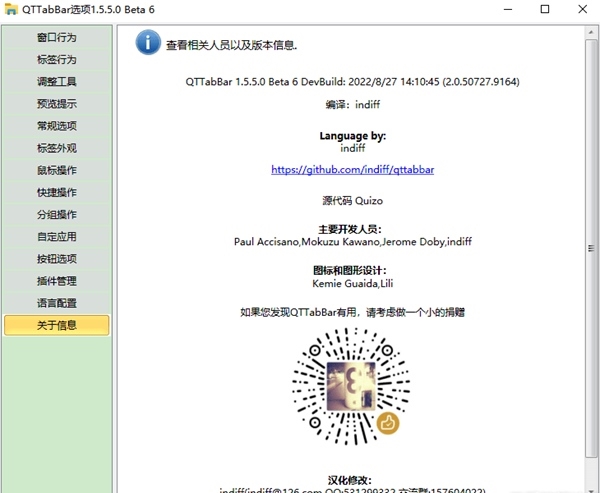This screenshot has width=600, height=493.
Task: Click the blue info icon
Action: coord(148,42)
